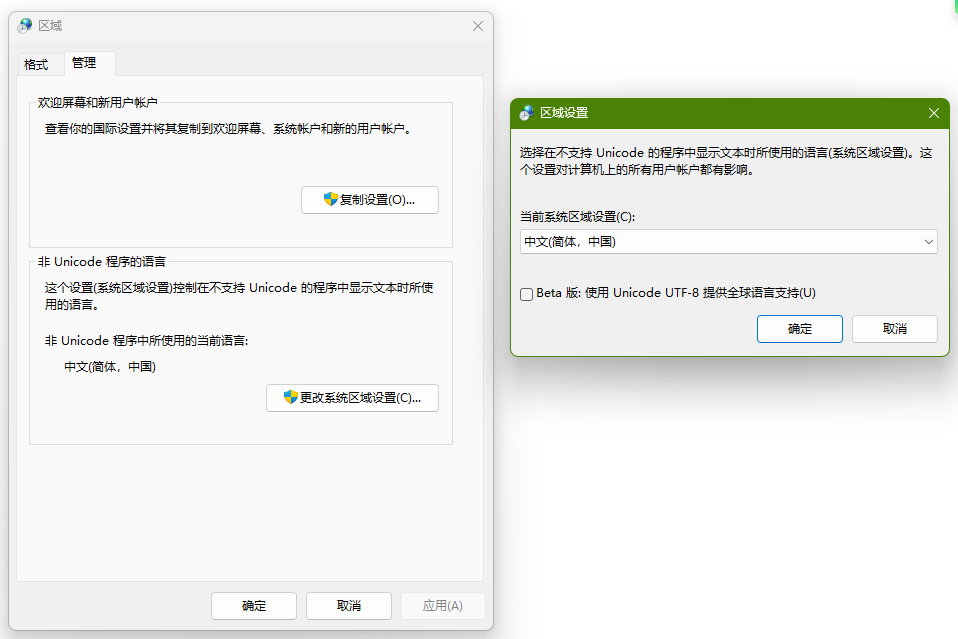Click 非 Unicode 程序的语言 group title
The image size is (958, 639).
pyautogui.click(x=102, y=261)
